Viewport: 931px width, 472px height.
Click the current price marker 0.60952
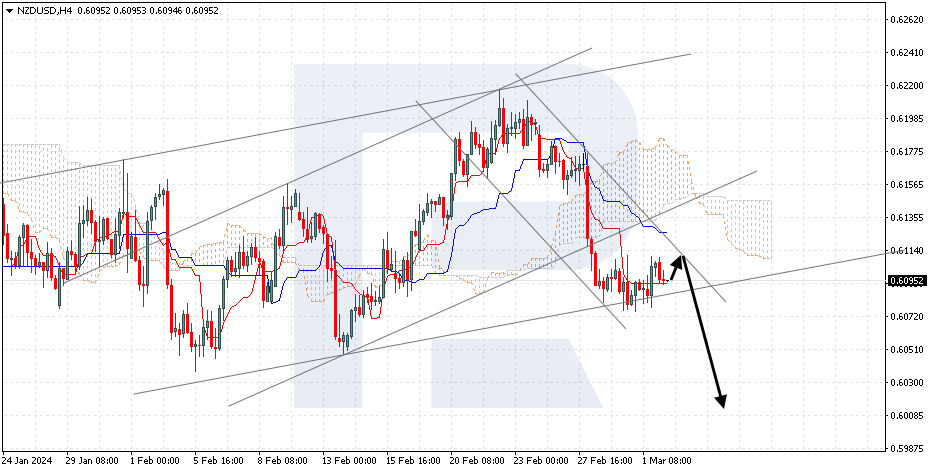pyautogui.click(x=905, y=281)
